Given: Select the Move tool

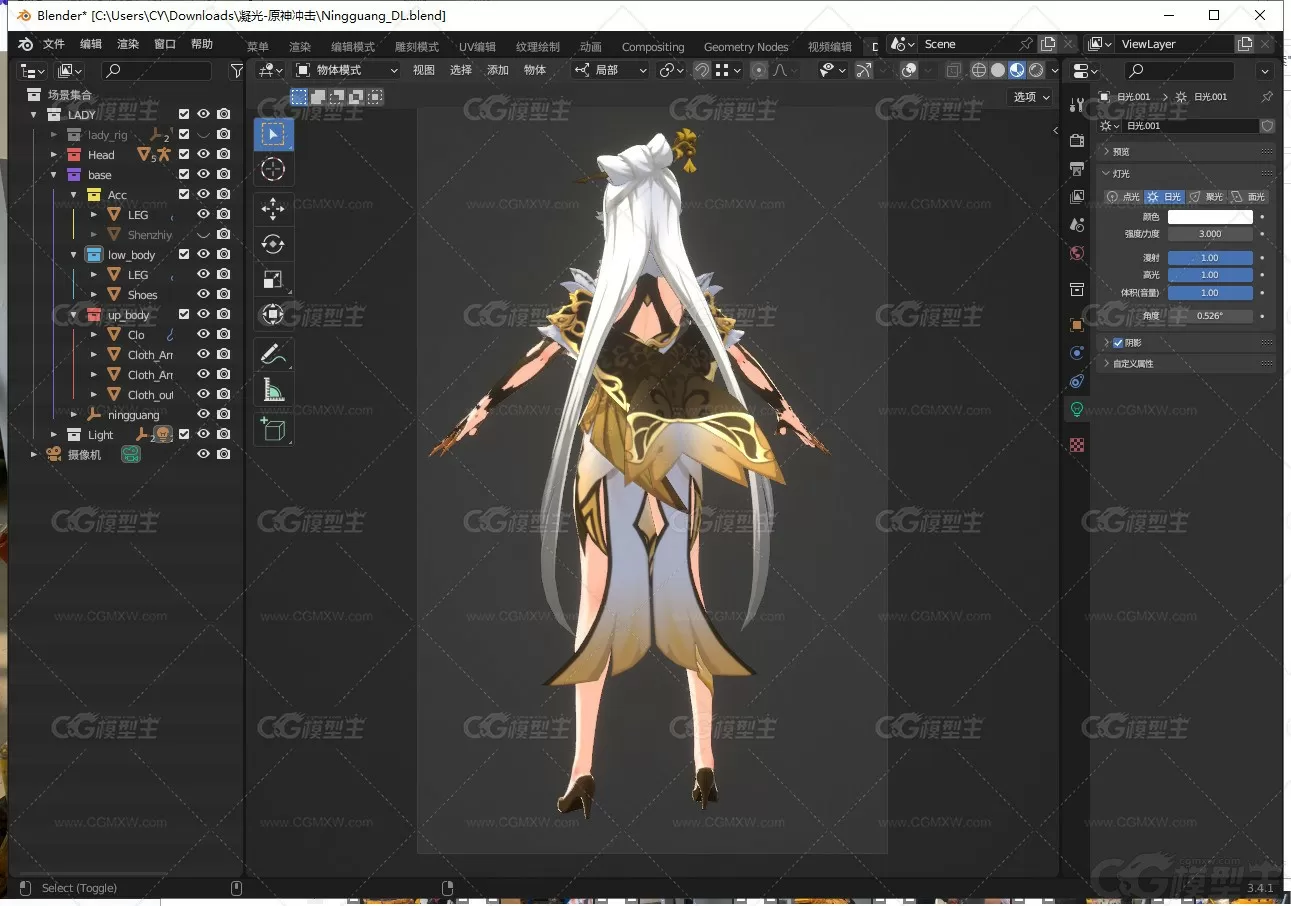Looking at the screenshot, I should [273, 208].
